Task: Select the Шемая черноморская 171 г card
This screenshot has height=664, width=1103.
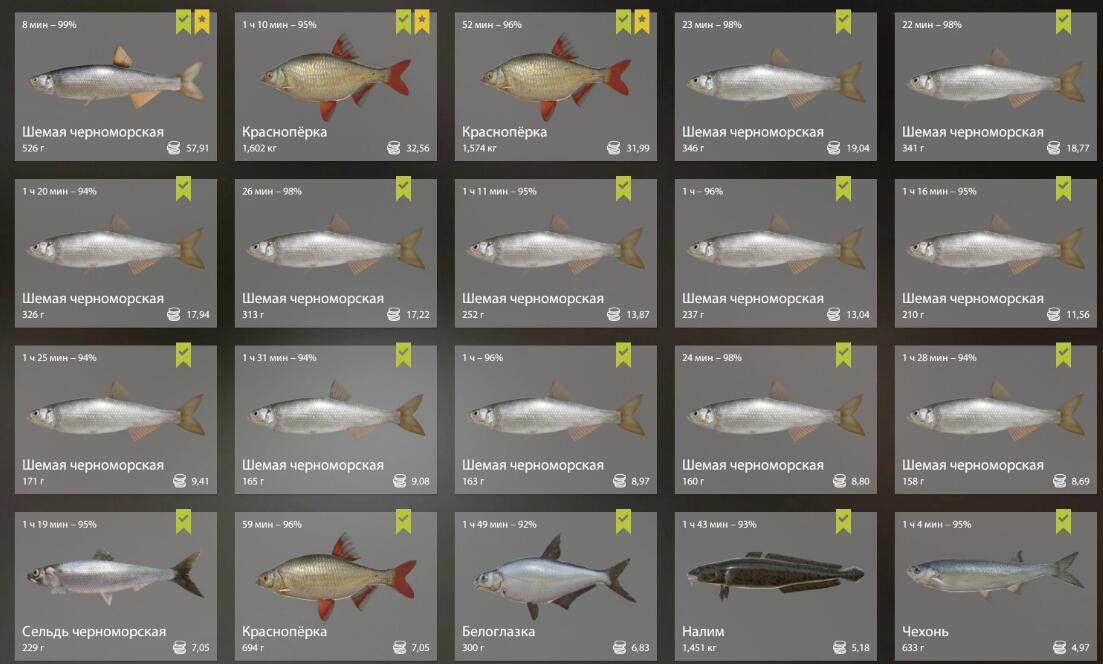Action: pos(116,420)
